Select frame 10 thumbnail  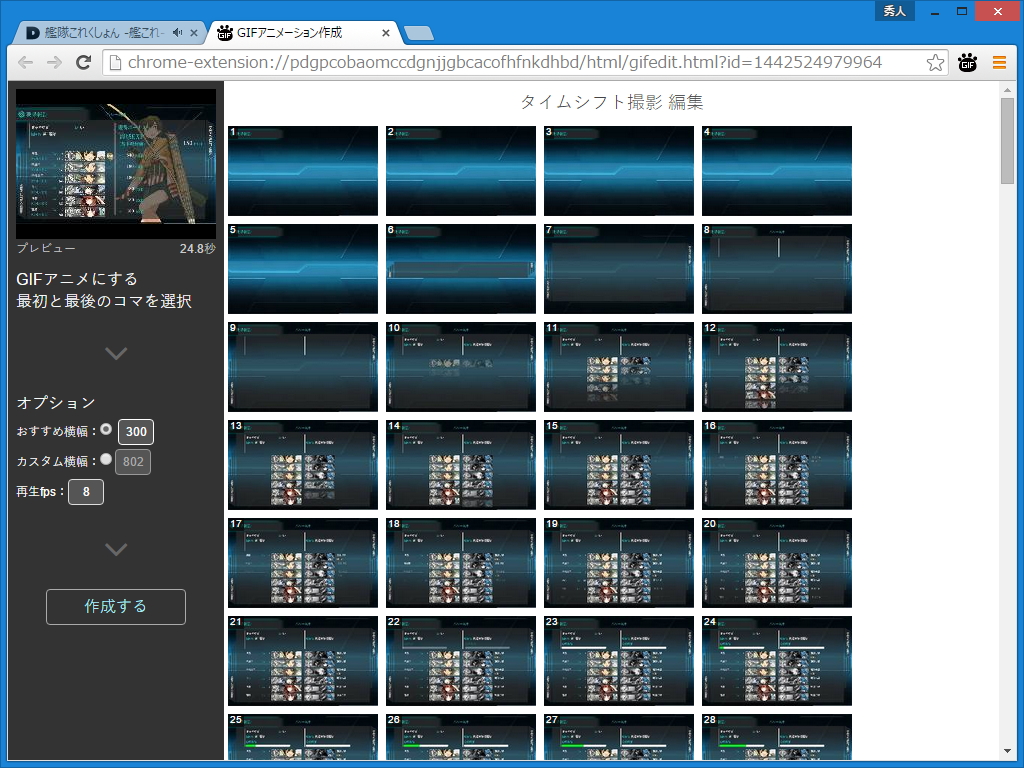click(461, 366)
